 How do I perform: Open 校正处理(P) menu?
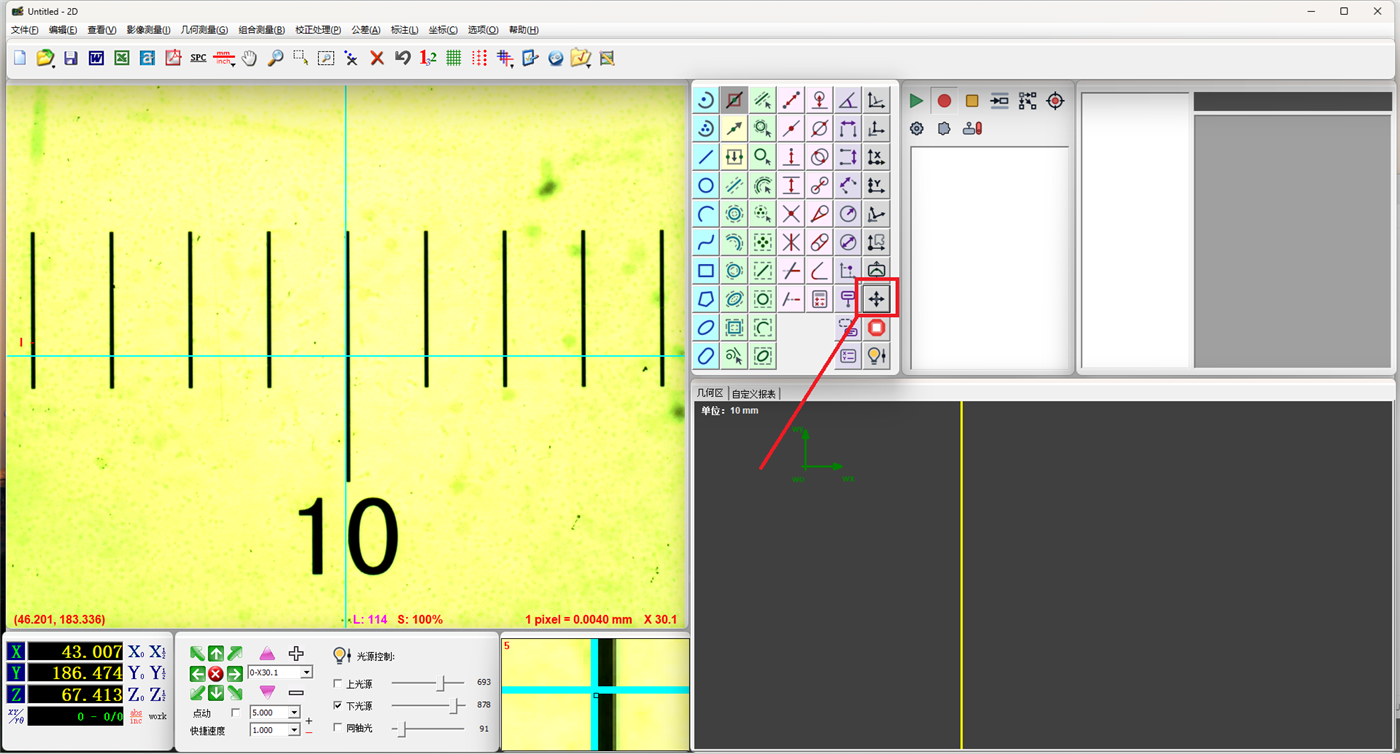tap(318, 30)
